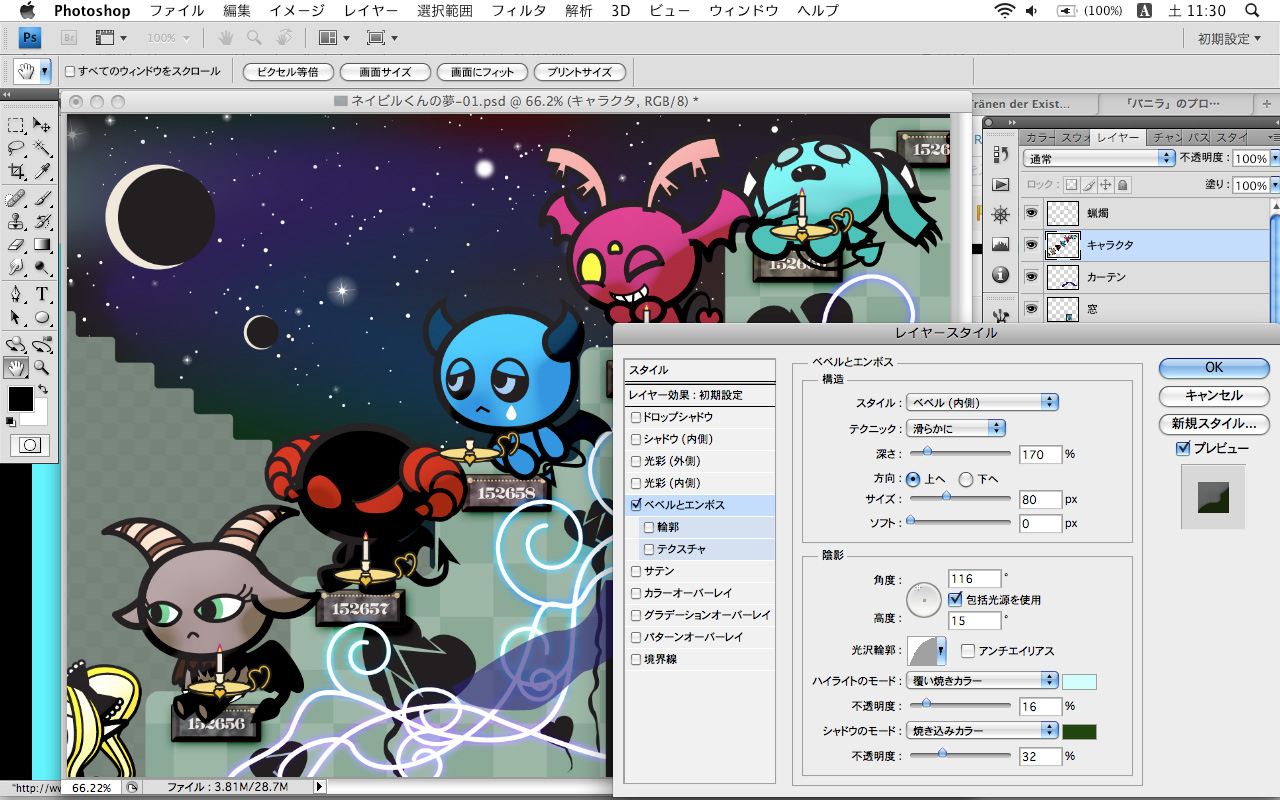This screenshot has width=1280, height=800.
Task: Select the 3D Rotate tool
Action: pos(16,344)
